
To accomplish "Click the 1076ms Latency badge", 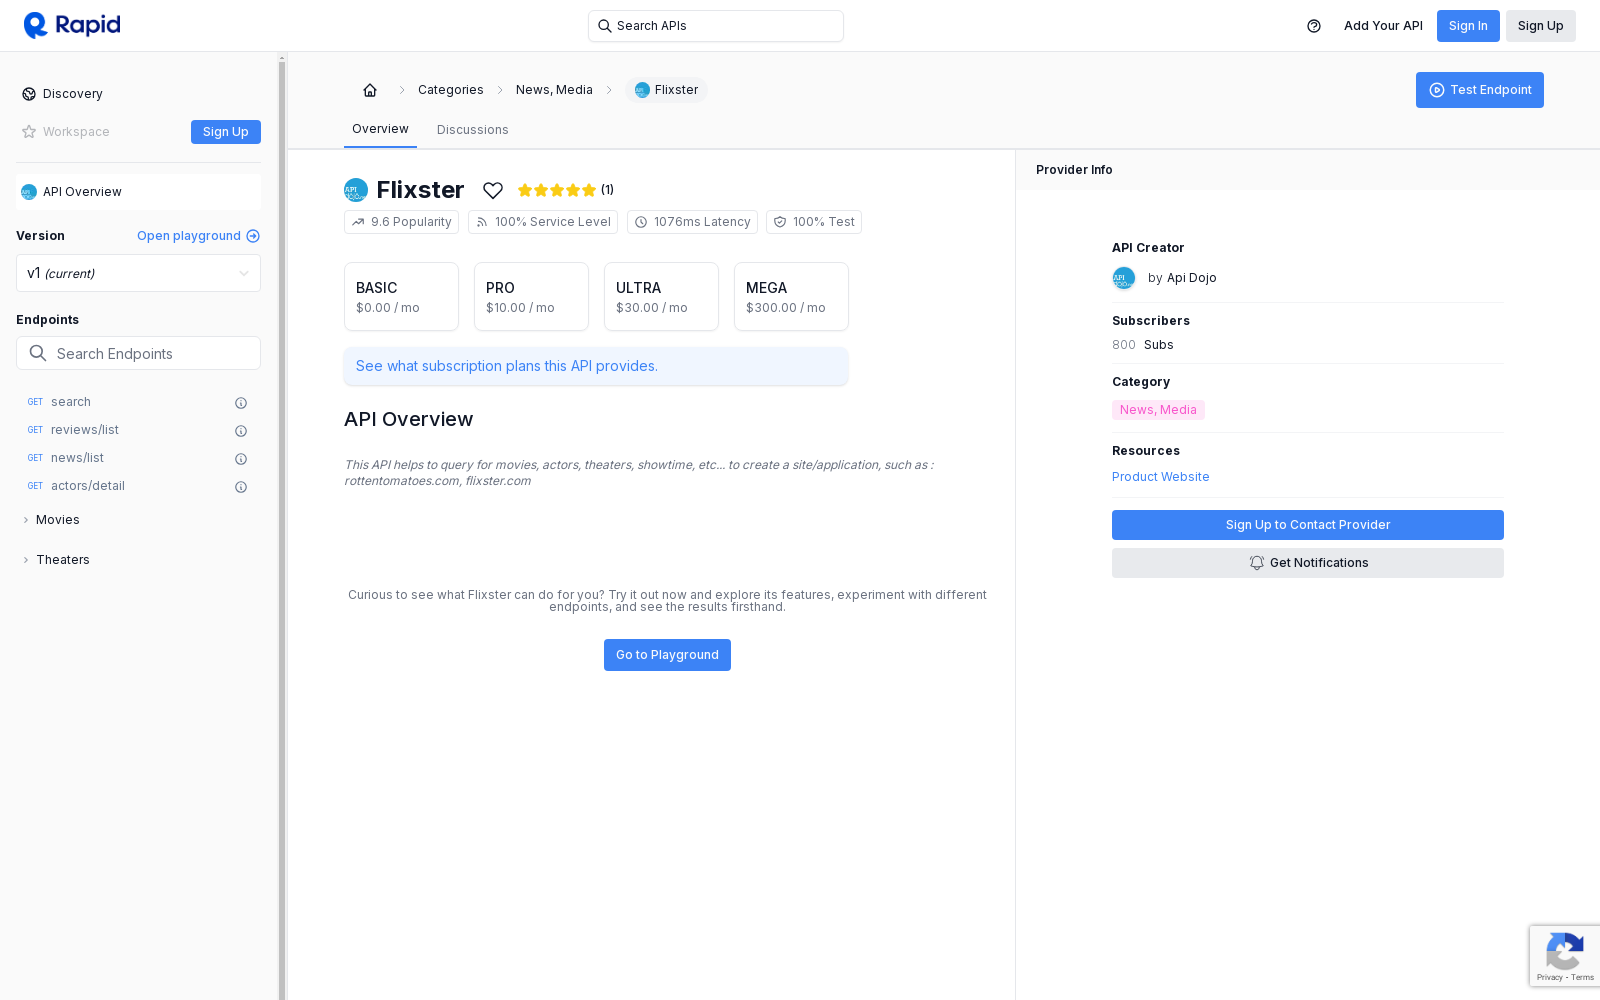I will click(x=692, y=222).
